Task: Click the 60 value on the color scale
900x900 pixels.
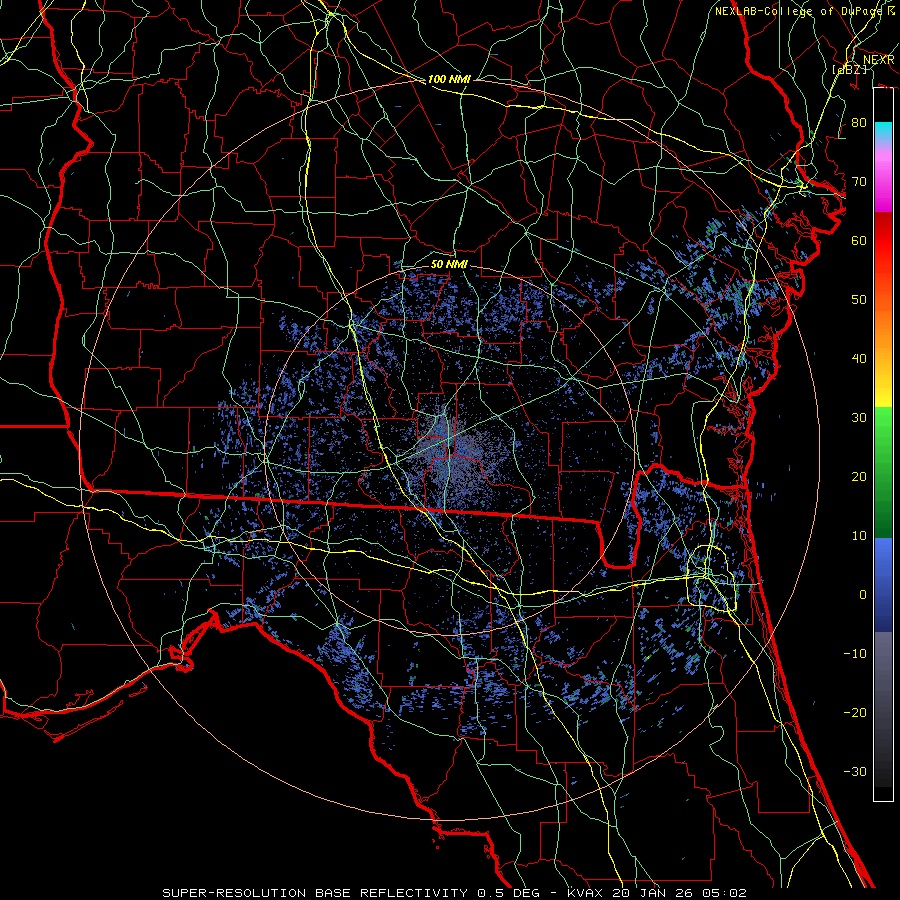Action: [859, 240]
